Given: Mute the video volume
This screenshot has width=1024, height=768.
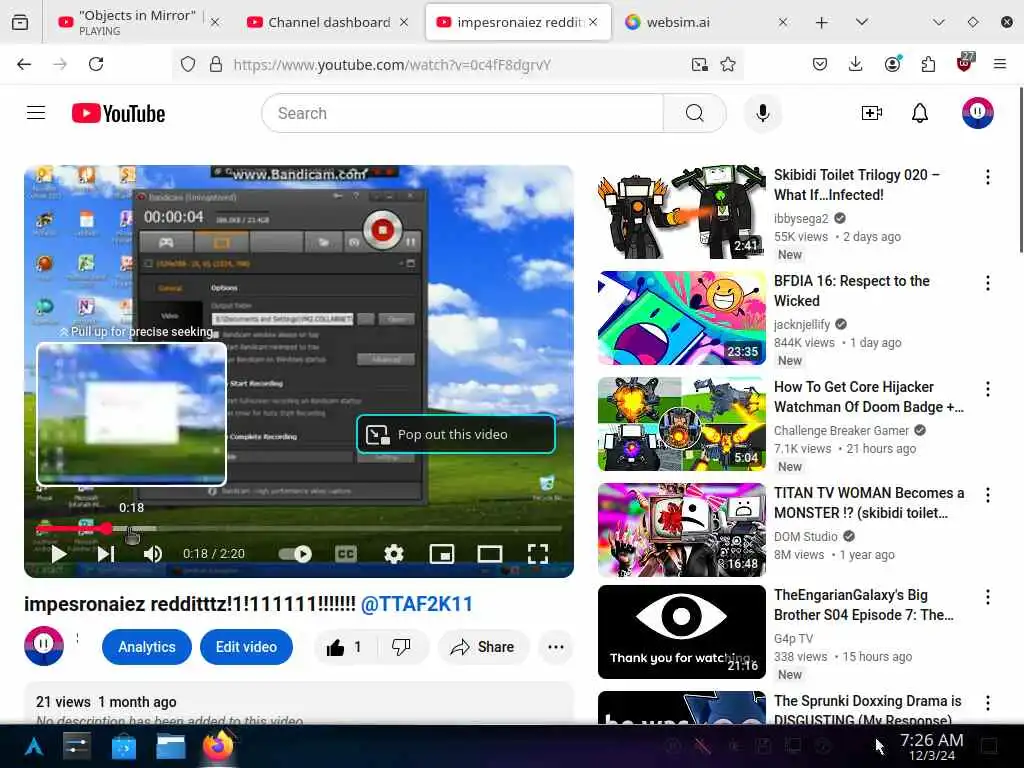Looking at the screenshot, I should [x=153, y=554].
